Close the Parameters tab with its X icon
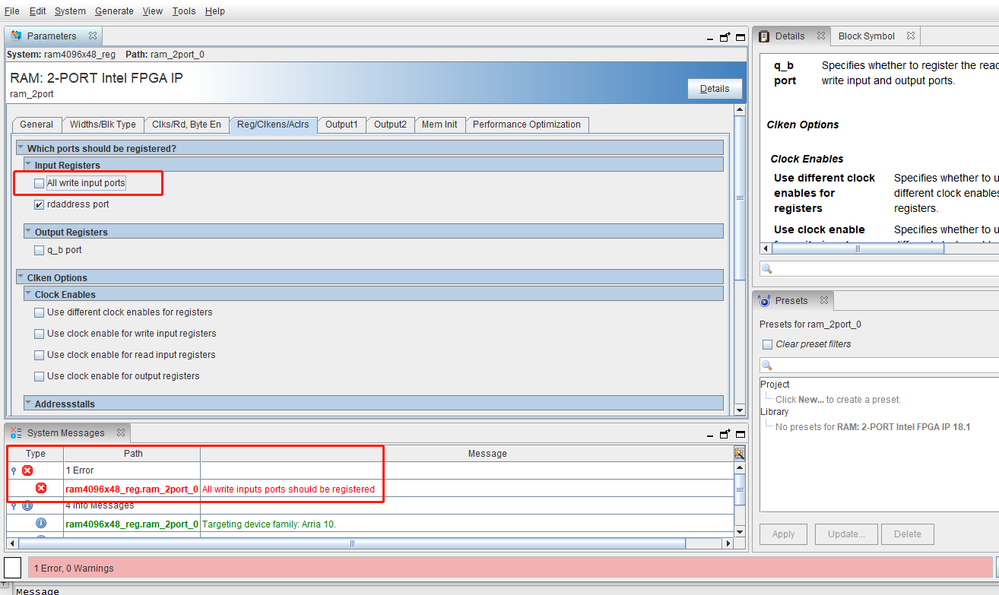The image size is (999, 595). (92, 36)
